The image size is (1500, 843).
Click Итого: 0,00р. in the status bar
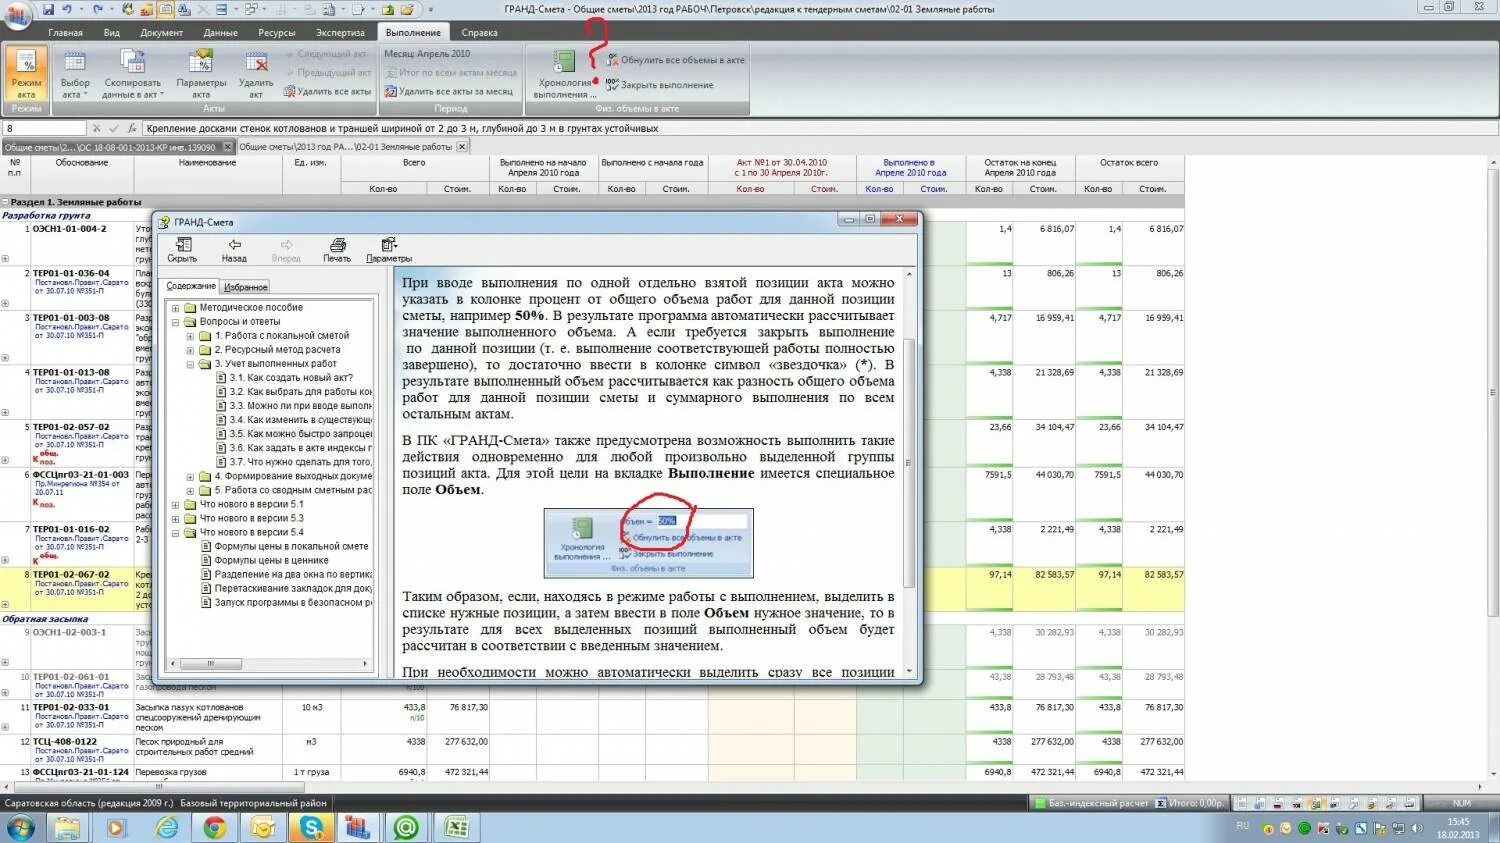coord(1190,803)
